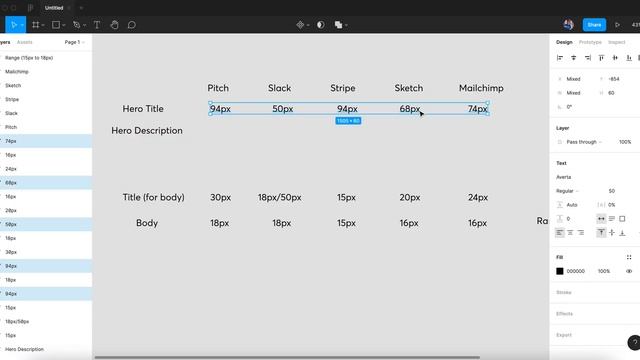Select the Comment tool

tap(131, 25)
